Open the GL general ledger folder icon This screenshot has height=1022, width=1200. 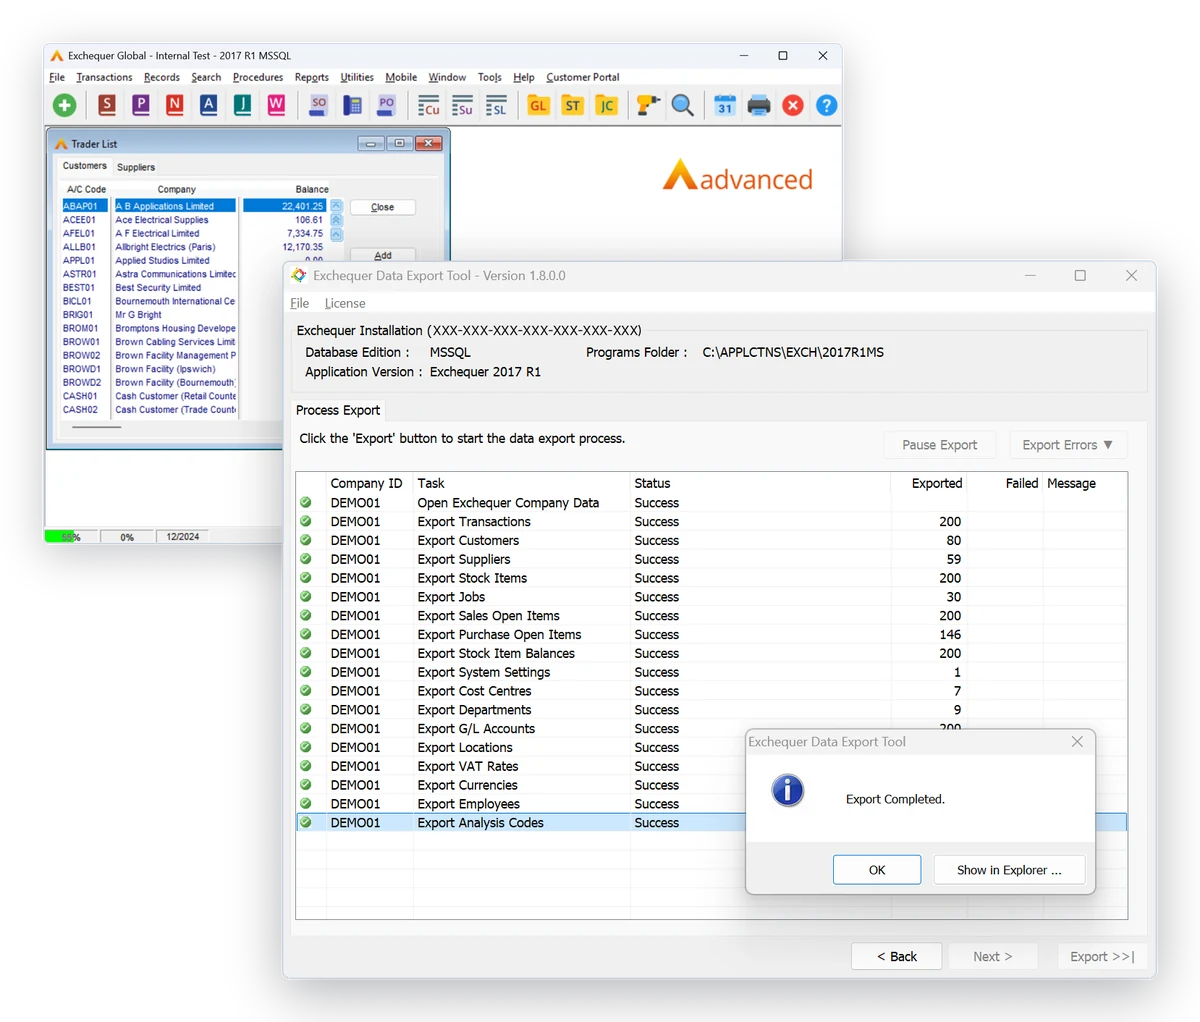coord(539,105)
